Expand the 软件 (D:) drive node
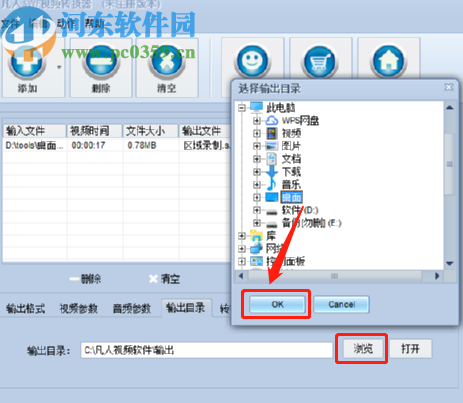Viewport: 463px width, 403px height. (256, 210)
